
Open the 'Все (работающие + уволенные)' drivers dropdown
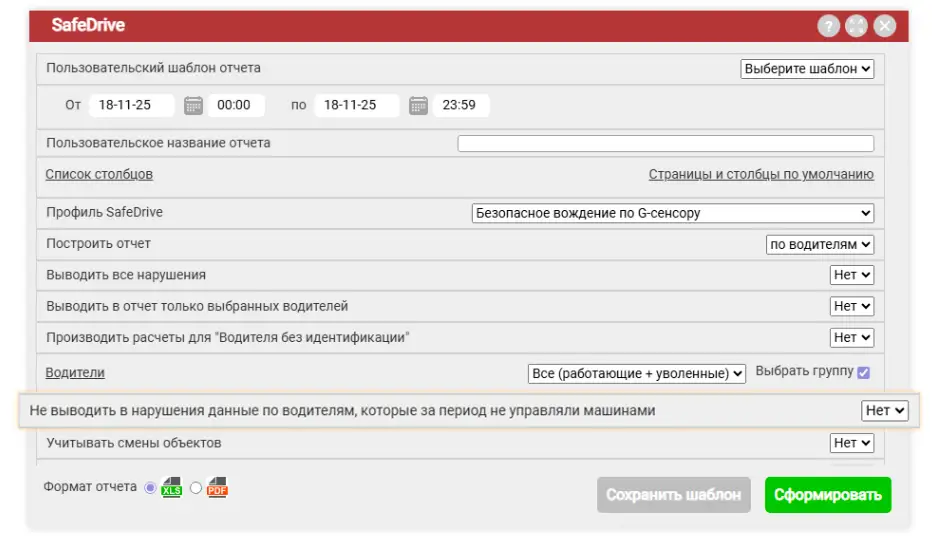[x=637, y=373]
